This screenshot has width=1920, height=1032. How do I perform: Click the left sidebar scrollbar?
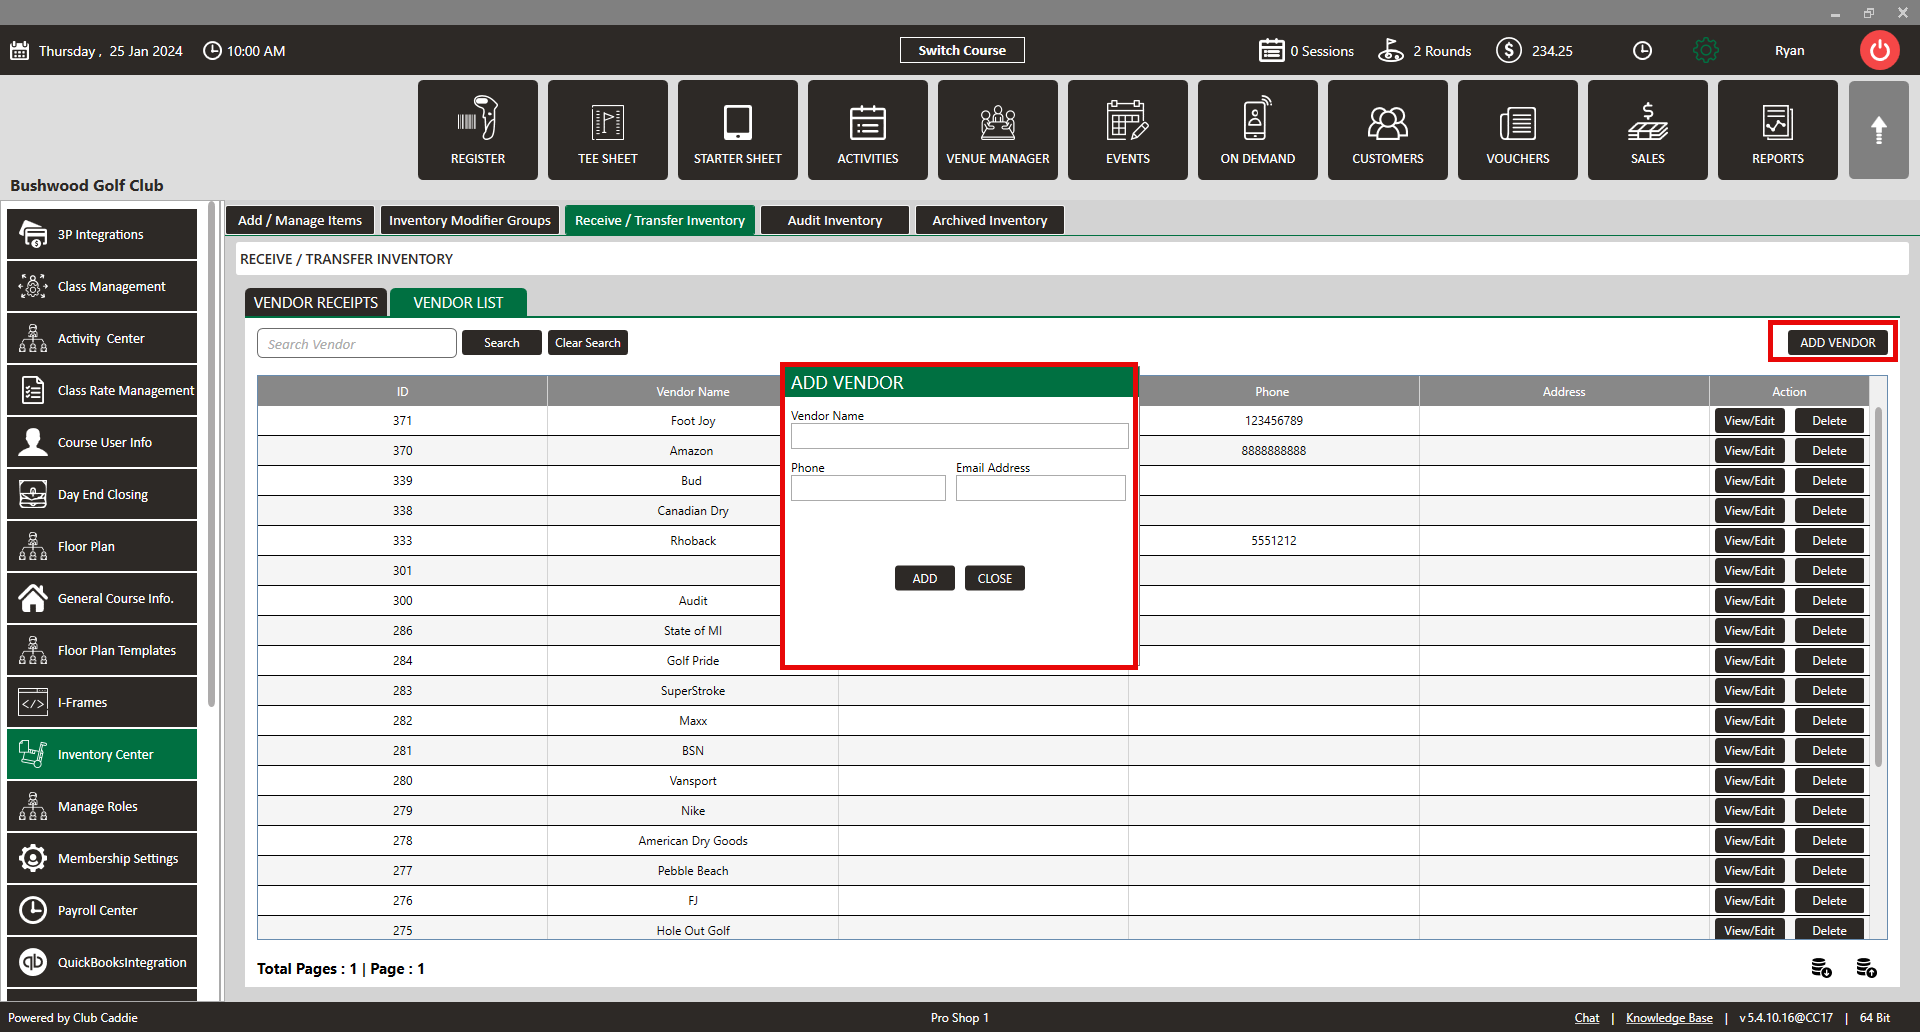tap(211, 455)
